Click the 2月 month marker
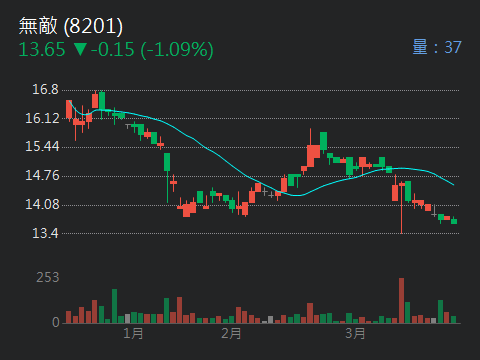 (x=231, y=333)
